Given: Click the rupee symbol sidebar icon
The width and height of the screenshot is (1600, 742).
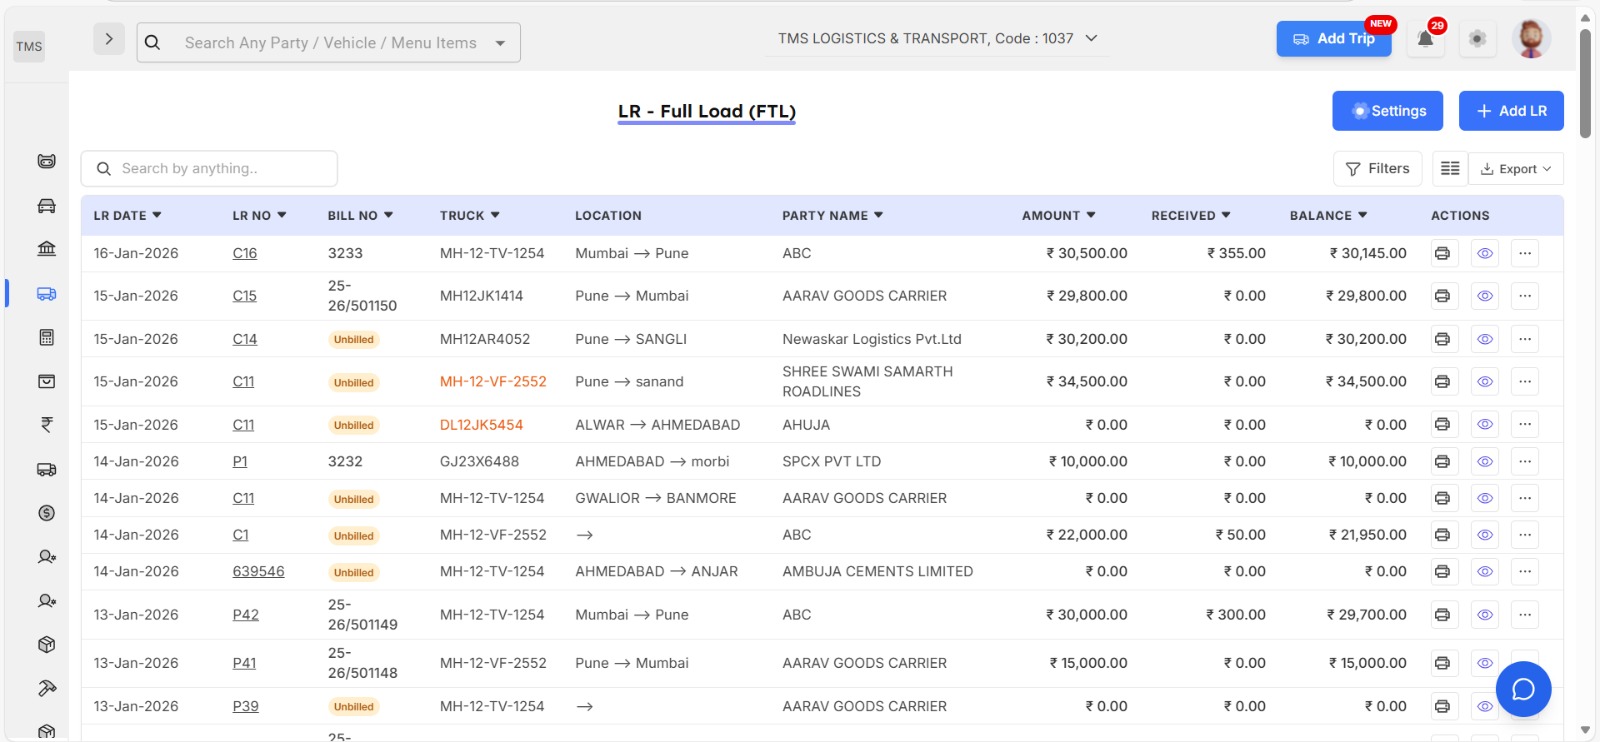Looking at the screenshot, I should (46, 425).
